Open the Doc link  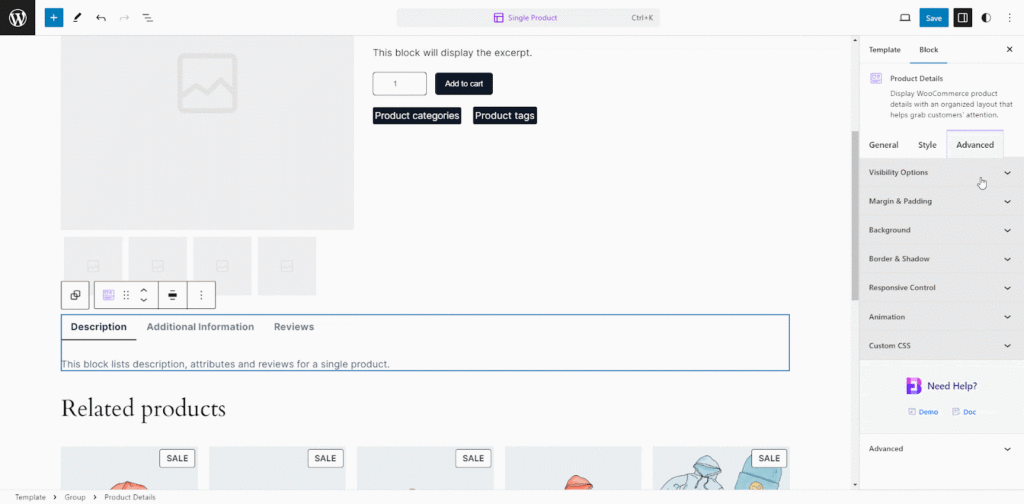(965, 412)
